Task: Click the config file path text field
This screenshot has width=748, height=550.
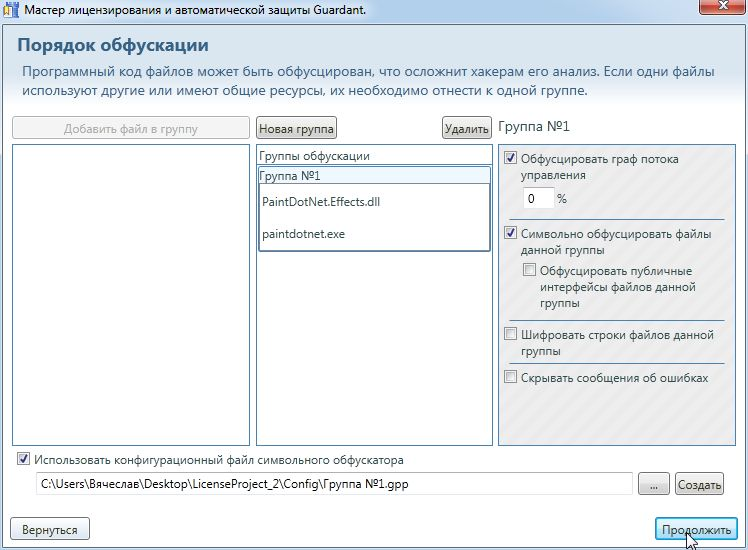Action: point(334,484)
